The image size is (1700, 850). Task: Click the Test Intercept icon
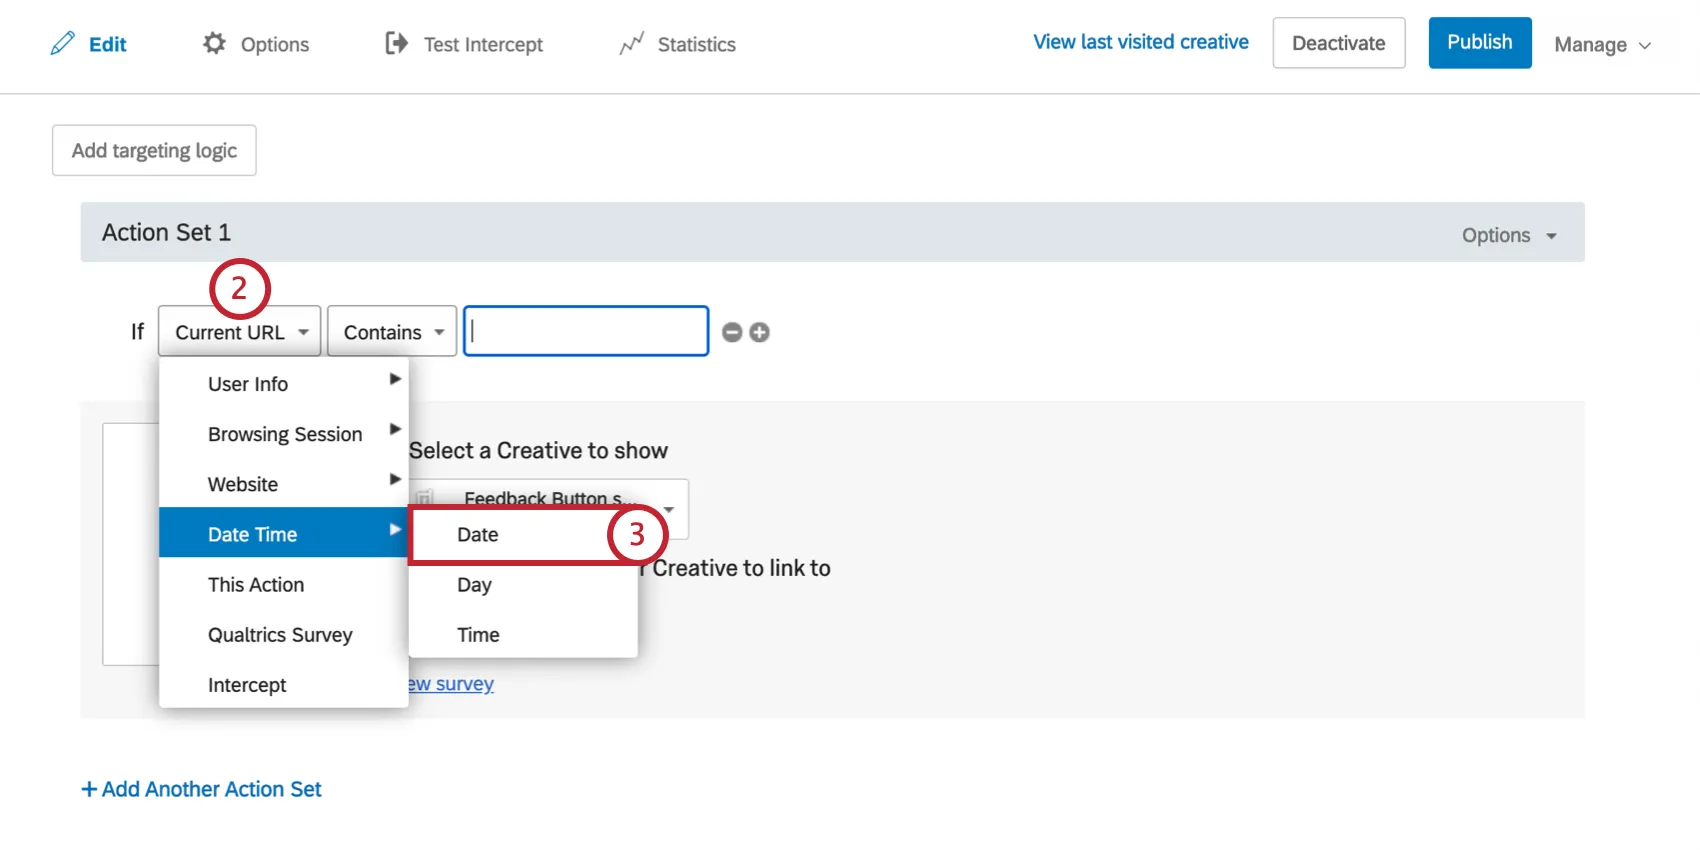[x=394, y=43]
